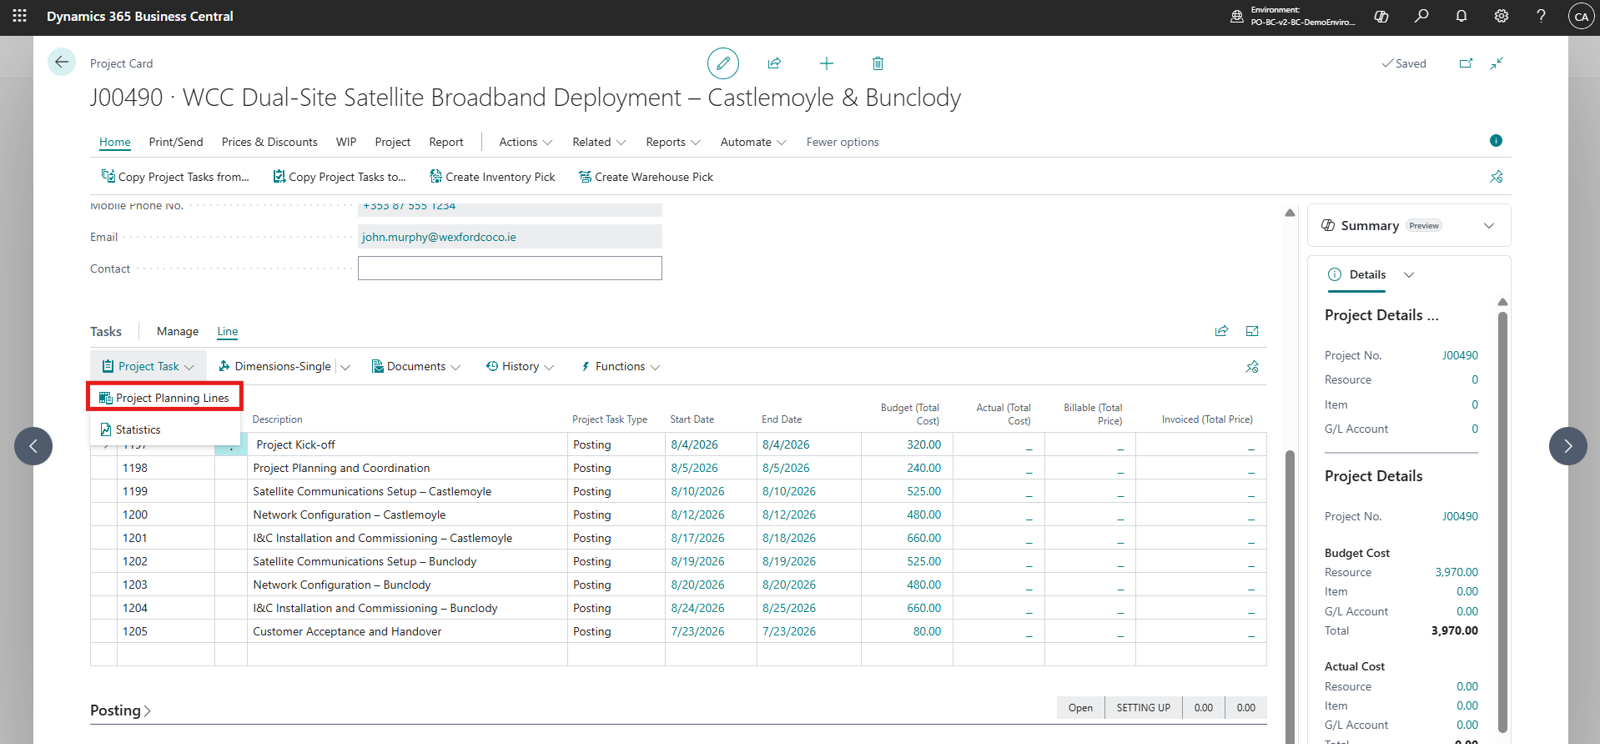Open Project No. J00490 link in factbox header
The width and height of the screenshot is (1600, 744).
pyautogui.click(x=1460, y=355)
